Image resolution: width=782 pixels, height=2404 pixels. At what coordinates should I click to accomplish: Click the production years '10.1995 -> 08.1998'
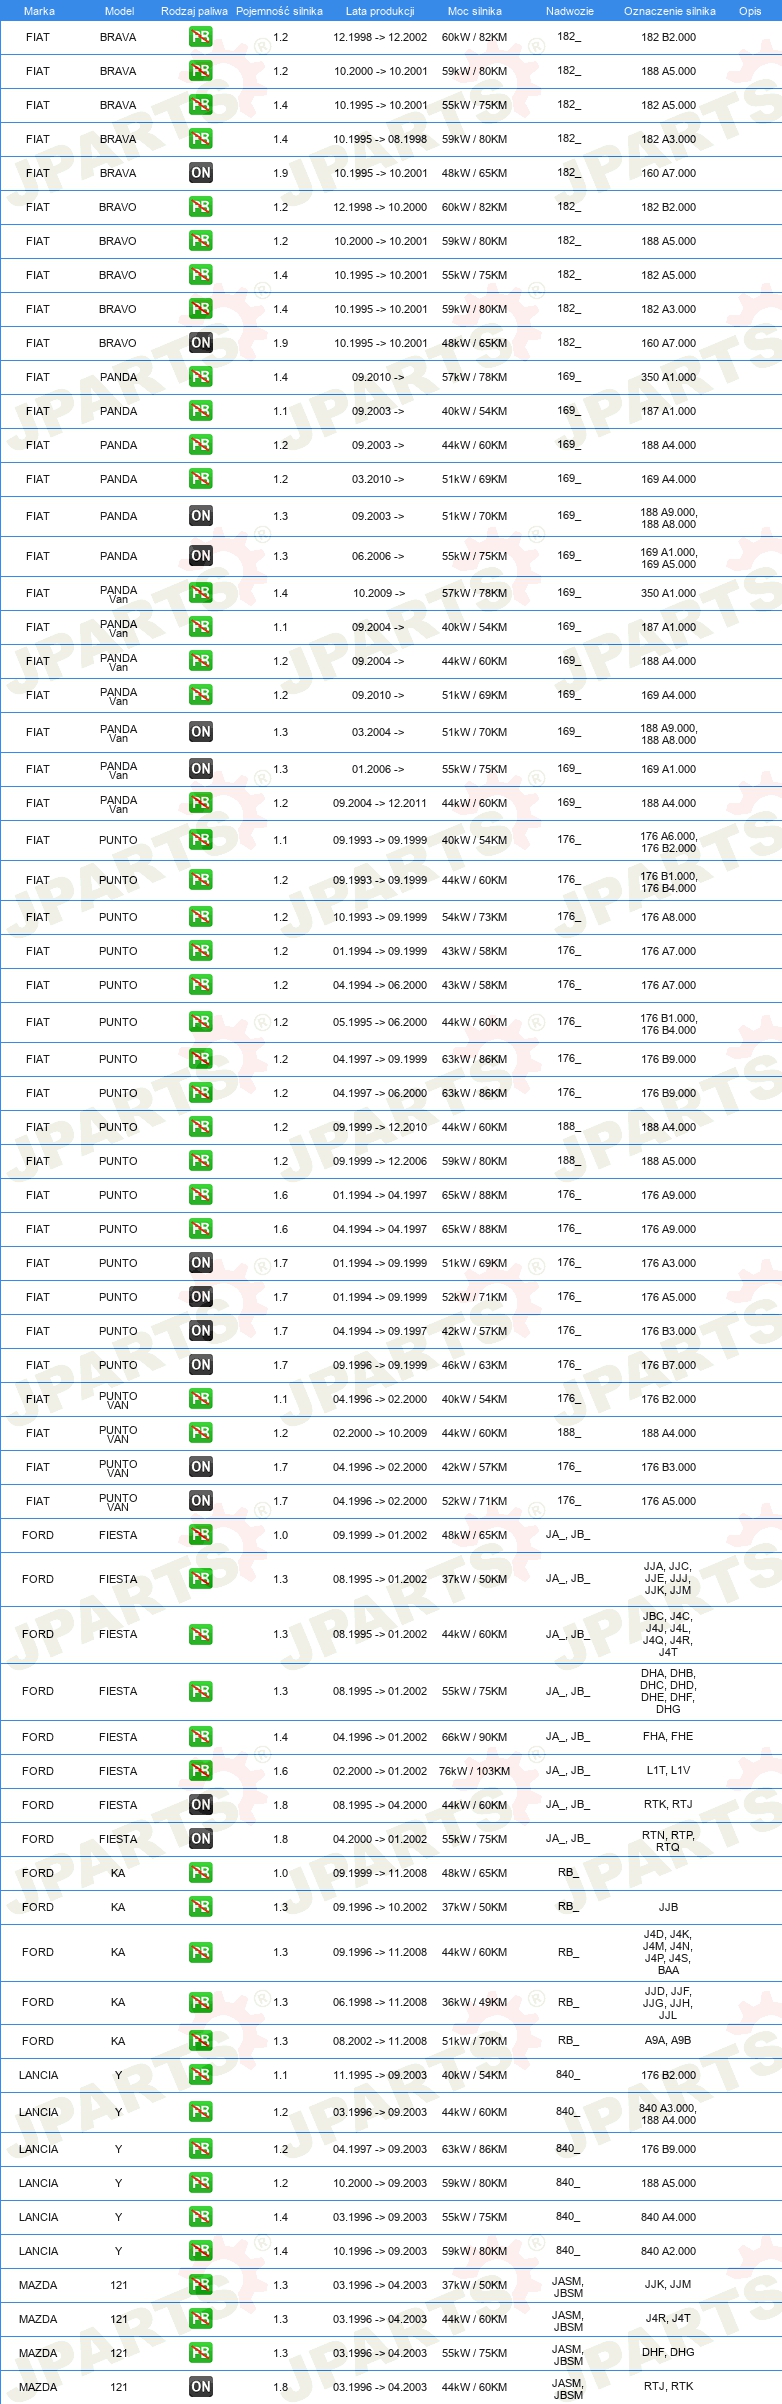point(380,139)
